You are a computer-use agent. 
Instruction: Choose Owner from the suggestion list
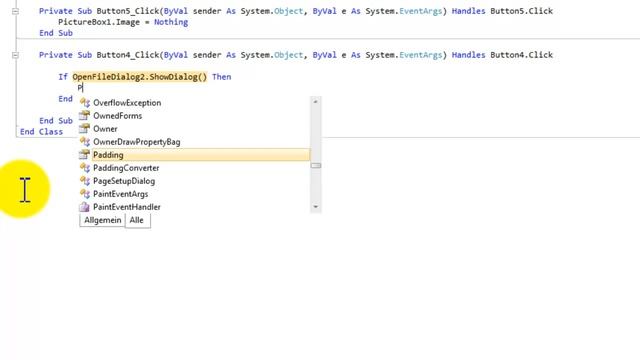pyautogui.click(x=105, y=129)
